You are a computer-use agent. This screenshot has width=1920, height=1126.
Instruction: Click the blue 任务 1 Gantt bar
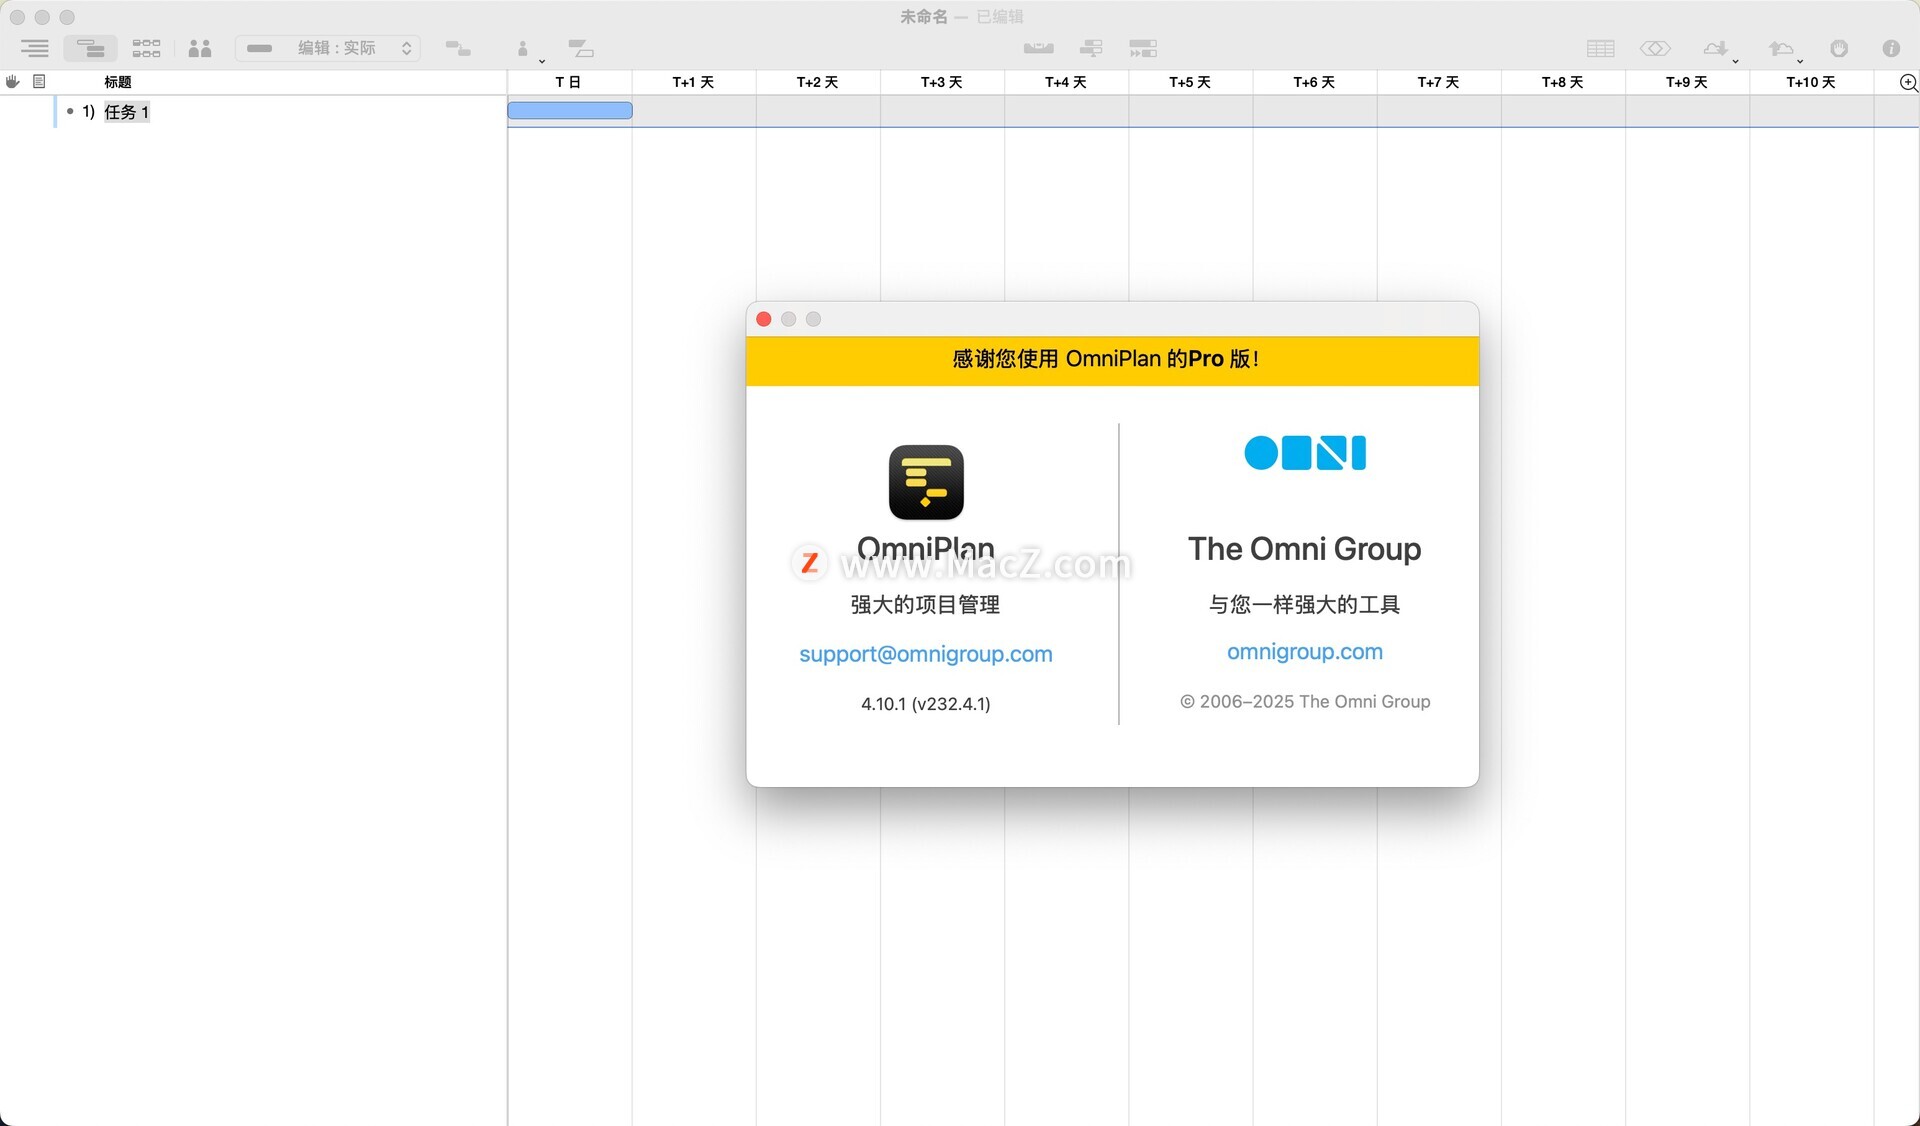569,111
